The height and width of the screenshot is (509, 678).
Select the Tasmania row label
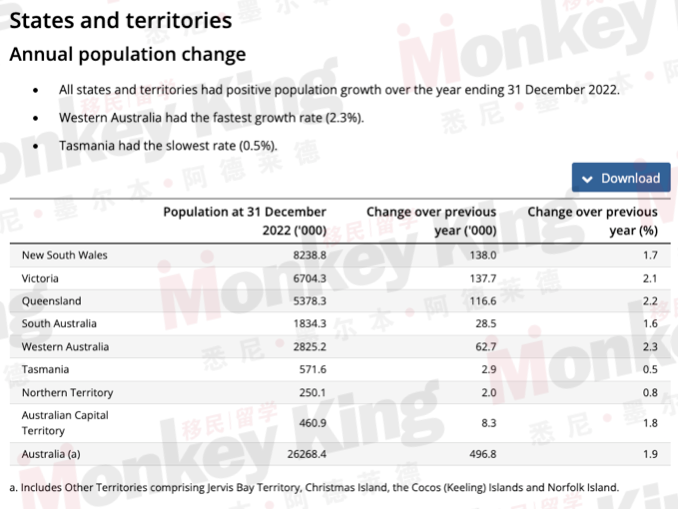click(x=45, y=369)
